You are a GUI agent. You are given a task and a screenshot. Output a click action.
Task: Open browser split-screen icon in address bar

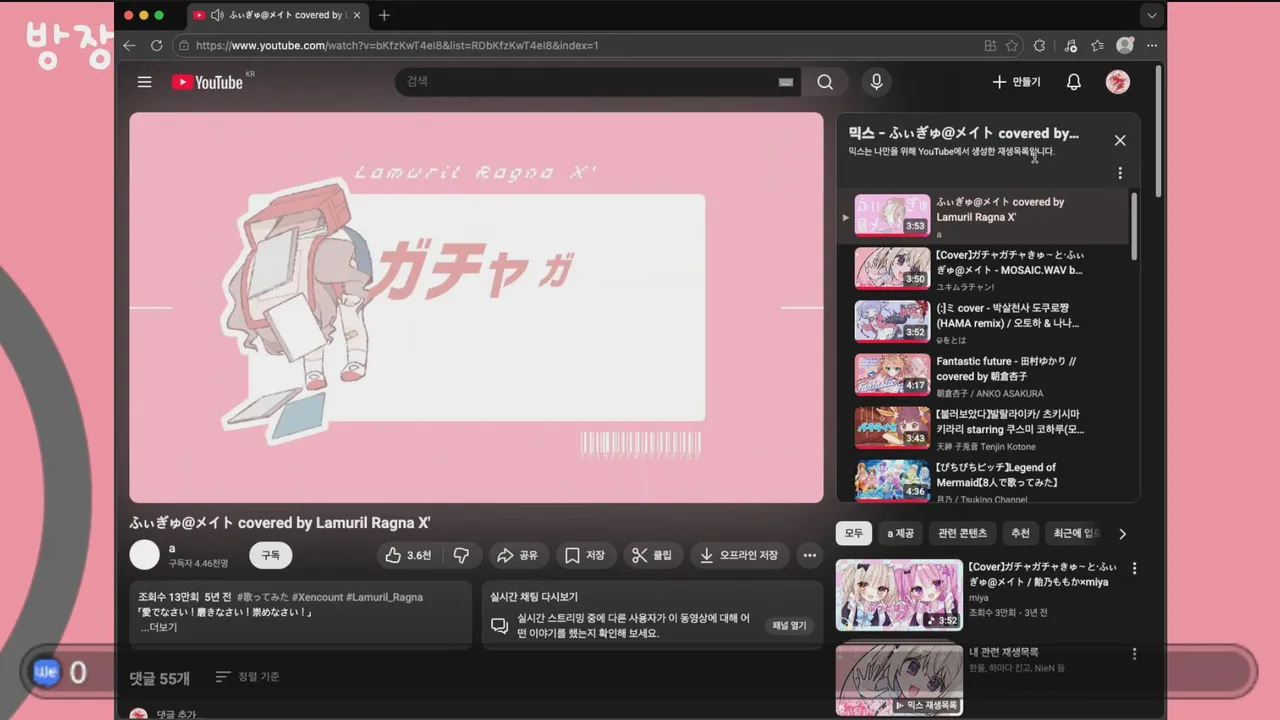[x=990, y=45]
